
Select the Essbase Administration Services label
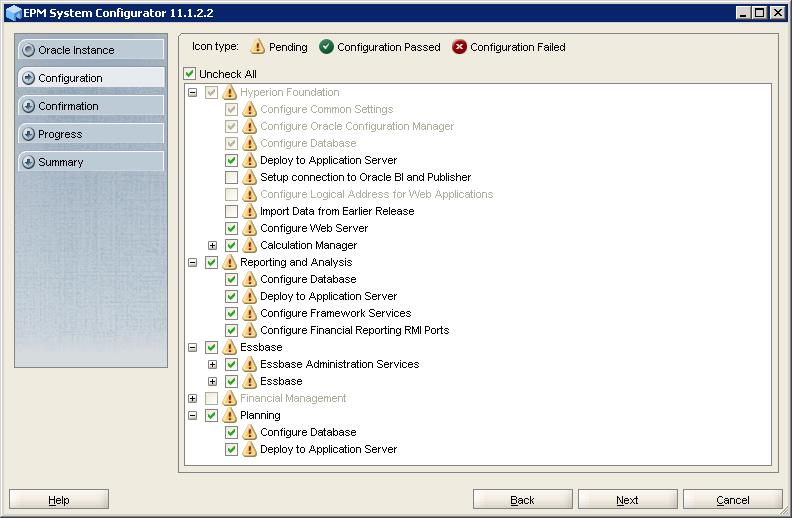tap(339, 364)
